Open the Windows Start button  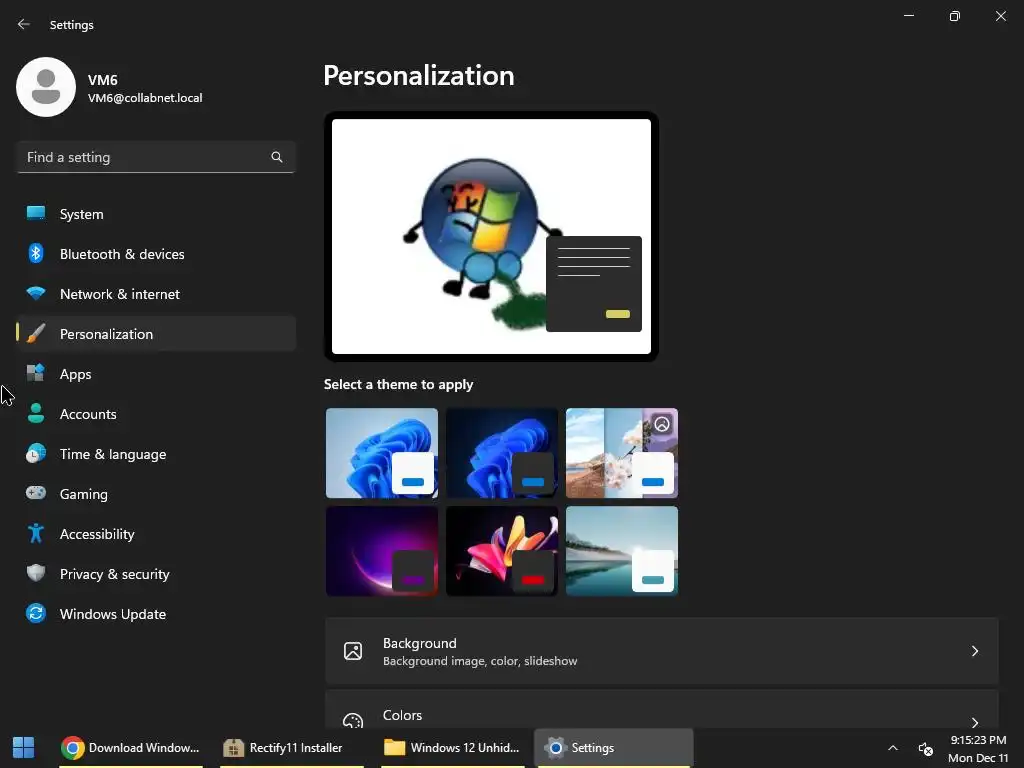tap(24, 748)
